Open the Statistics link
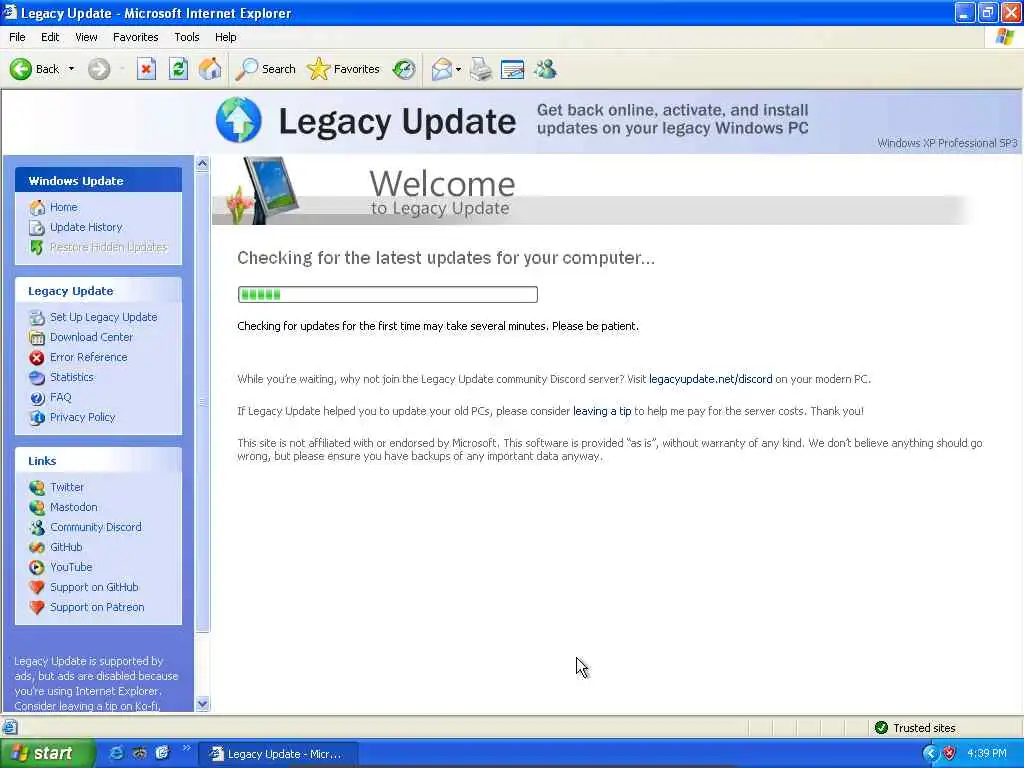This screenshot has width=1024, height=768. click(x=72, y=377)
